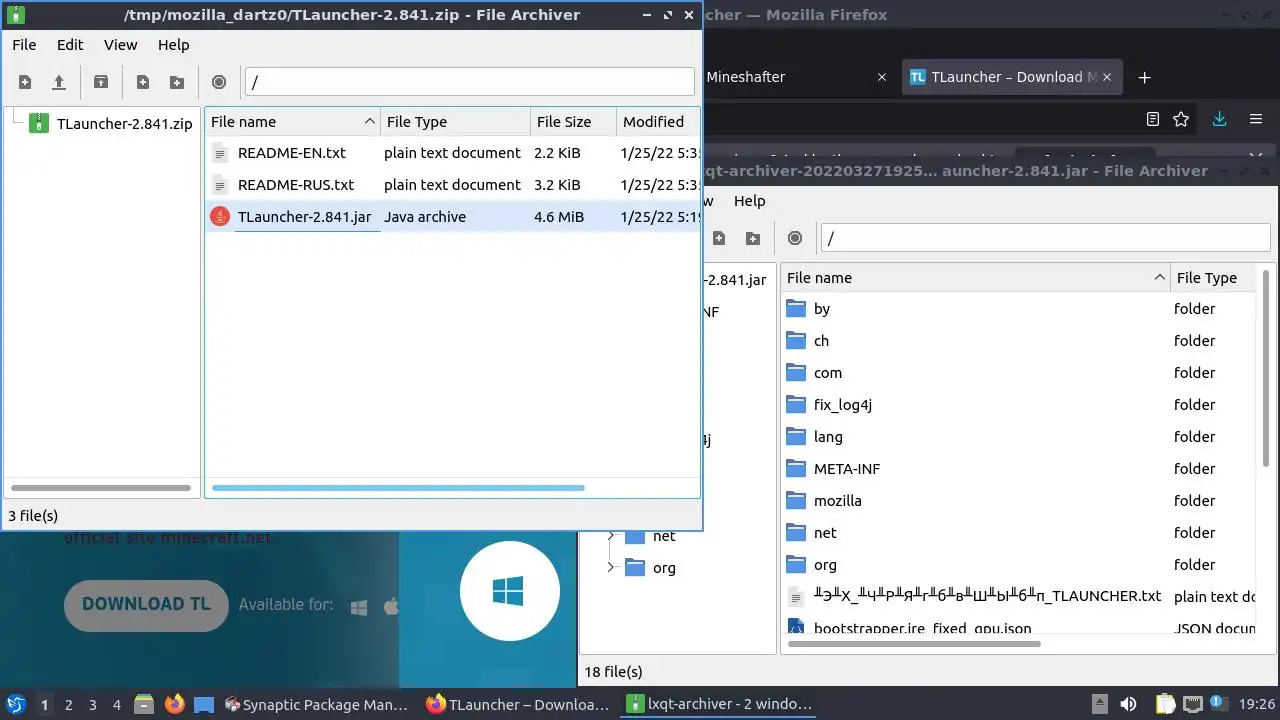Open Help menu in zip archiver window
This screenshot has width=1280, height=720.
coord(174,45)
